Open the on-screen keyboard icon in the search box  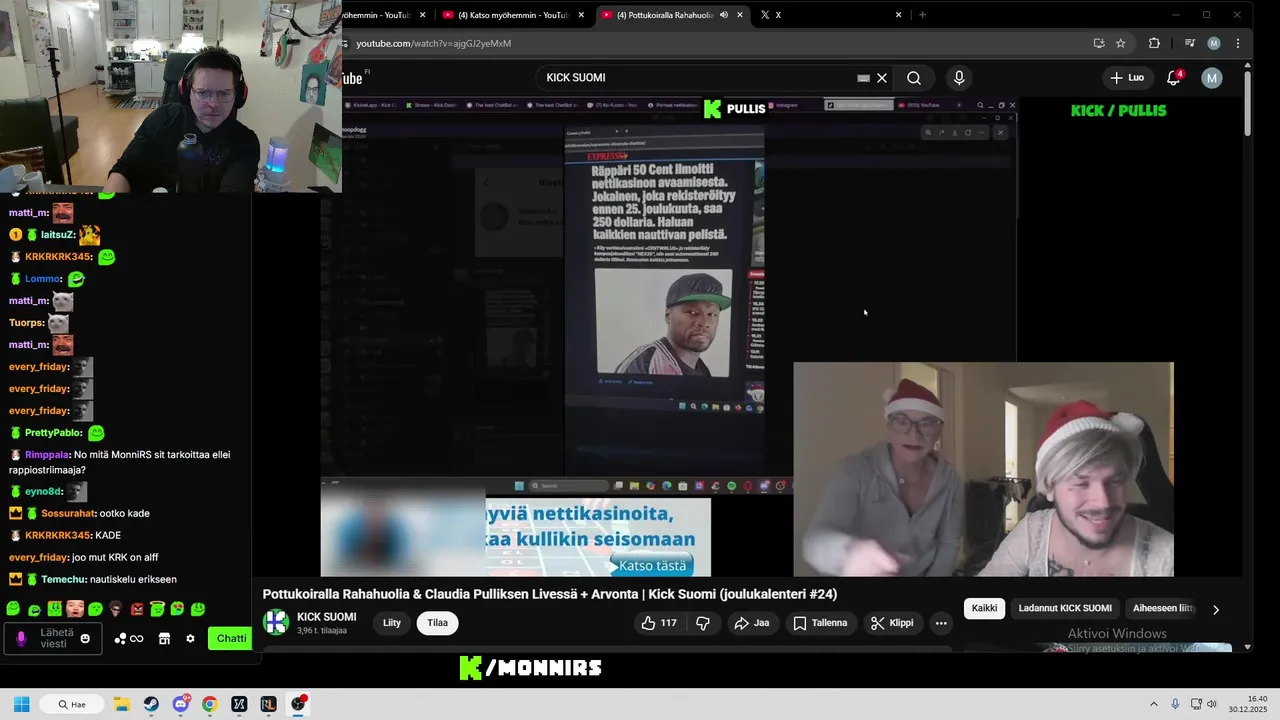point(863,78)
